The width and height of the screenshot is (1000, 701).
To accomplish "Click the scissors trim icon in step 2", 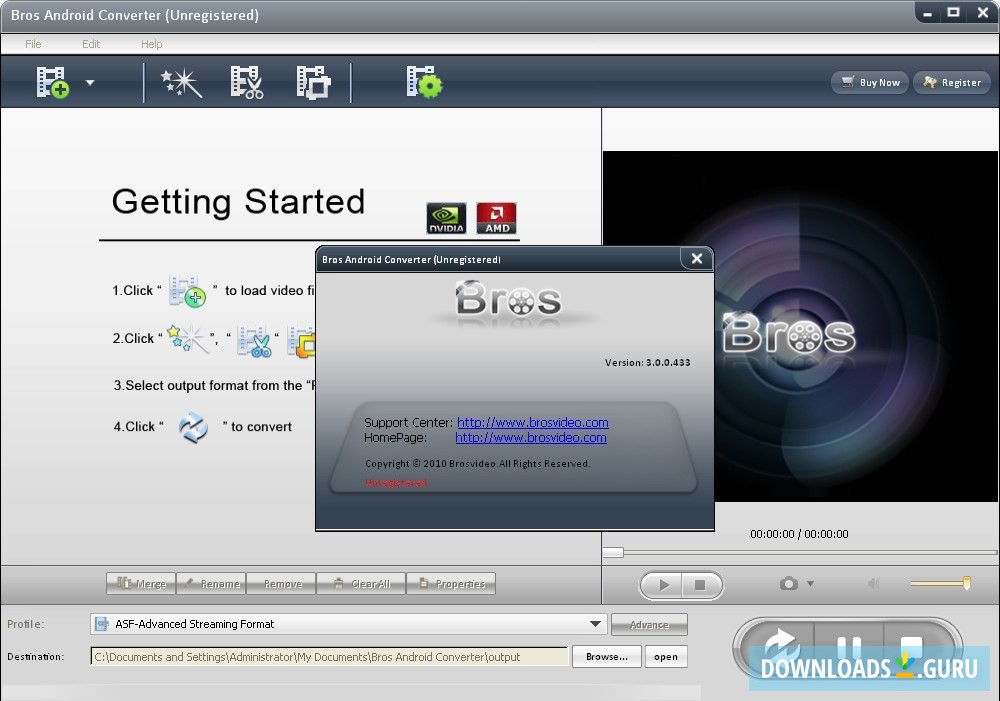I will [x=254, y=340].
